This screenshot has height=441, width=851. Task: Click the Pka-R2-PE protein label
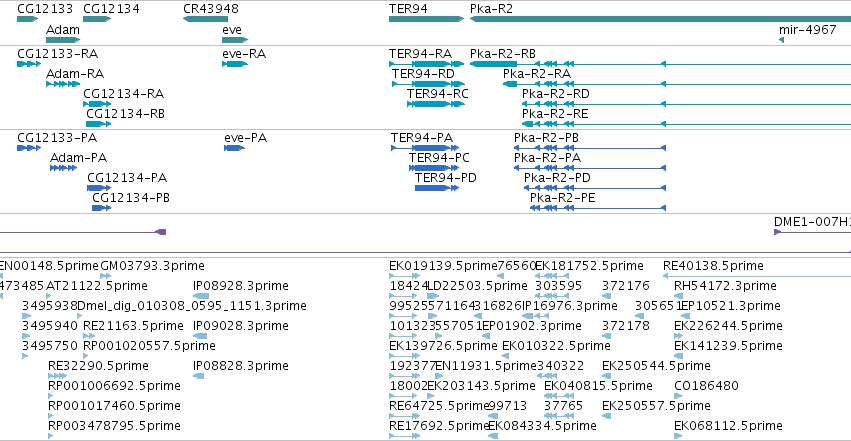click(563, 198)
